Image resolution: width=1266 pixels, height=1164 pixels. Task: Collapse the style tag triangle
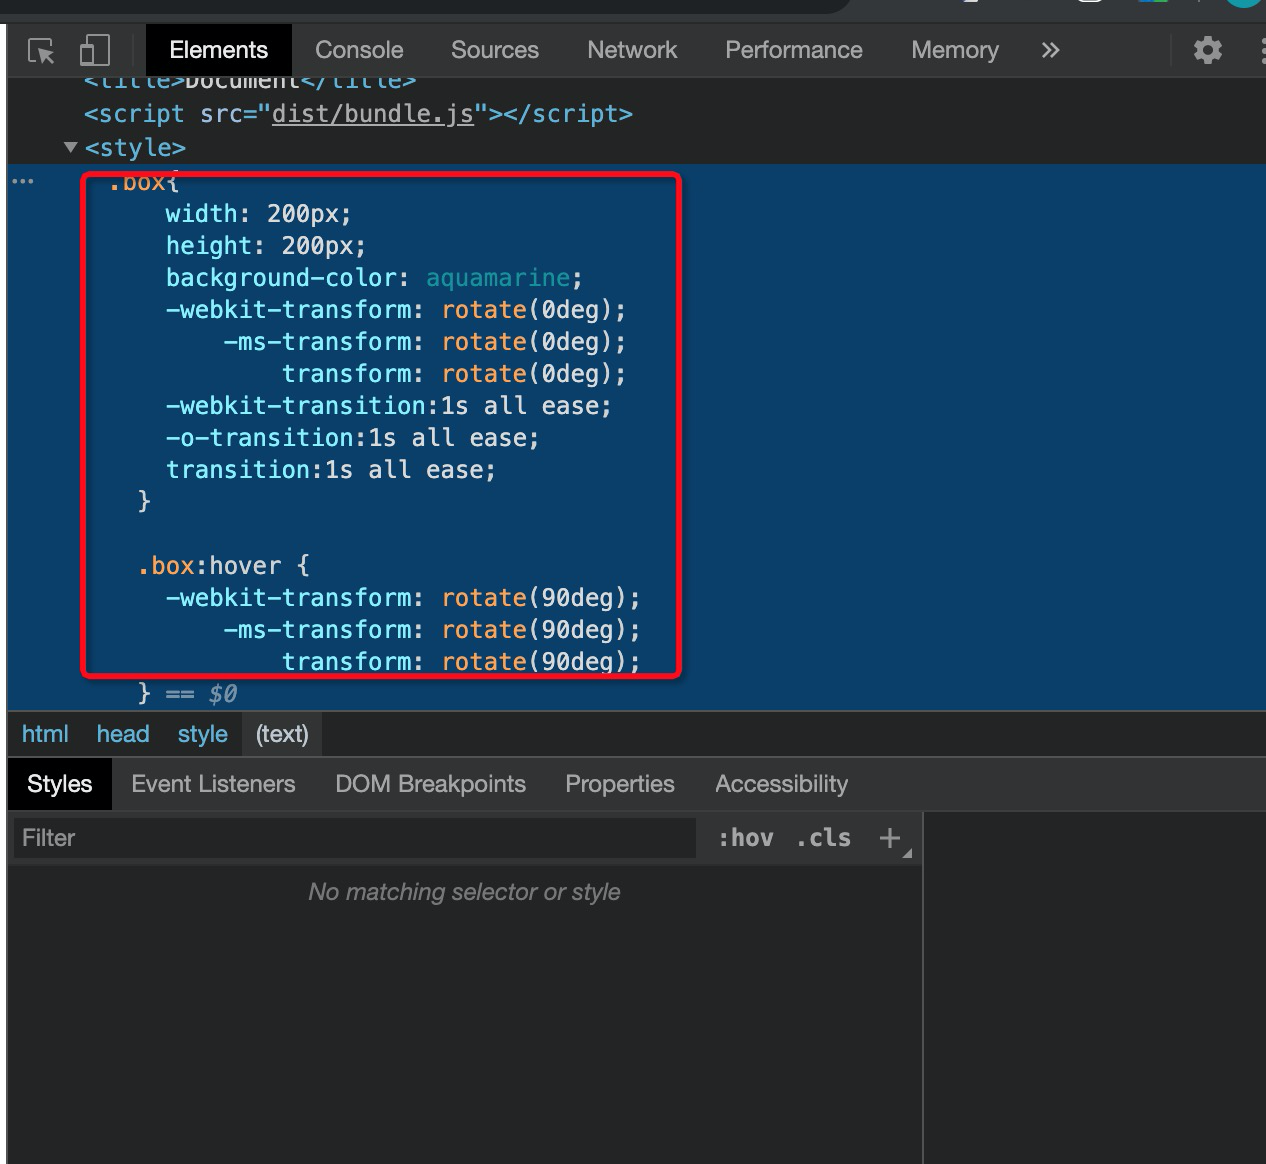click(71, 147)
